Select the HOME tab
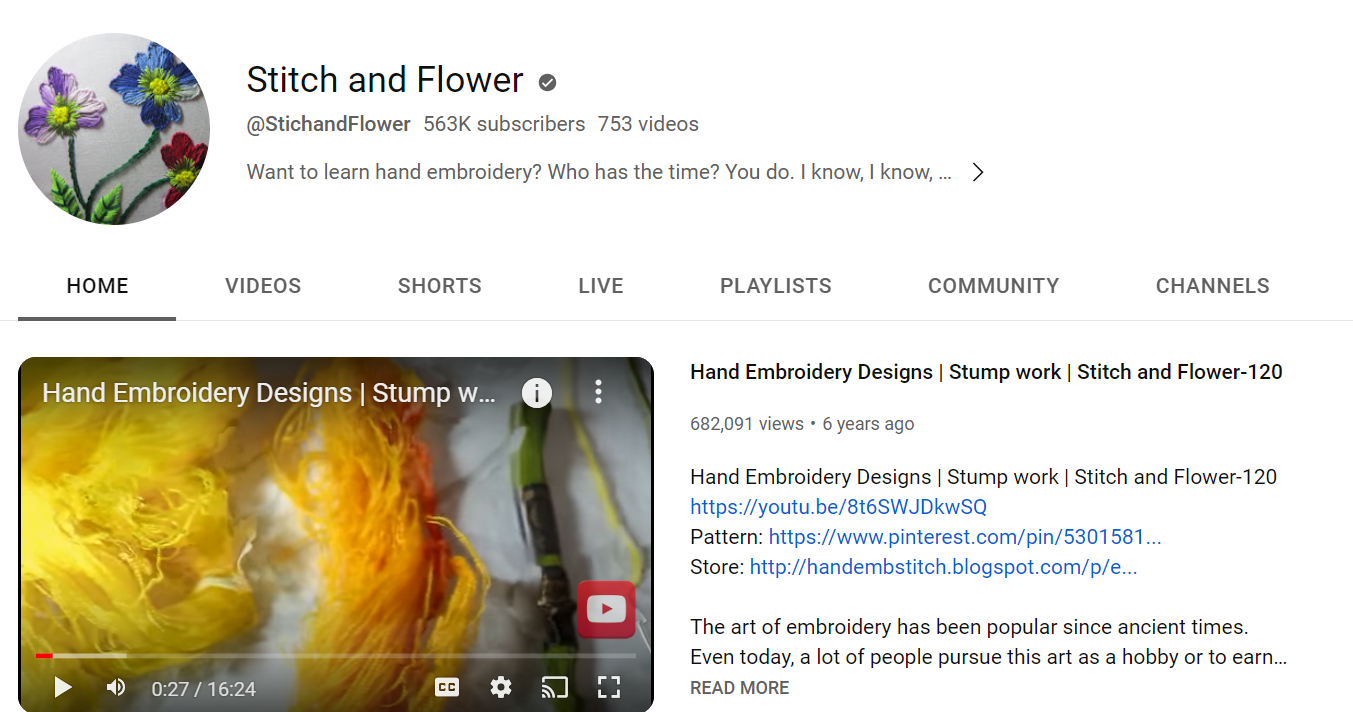 coord(97,286)
